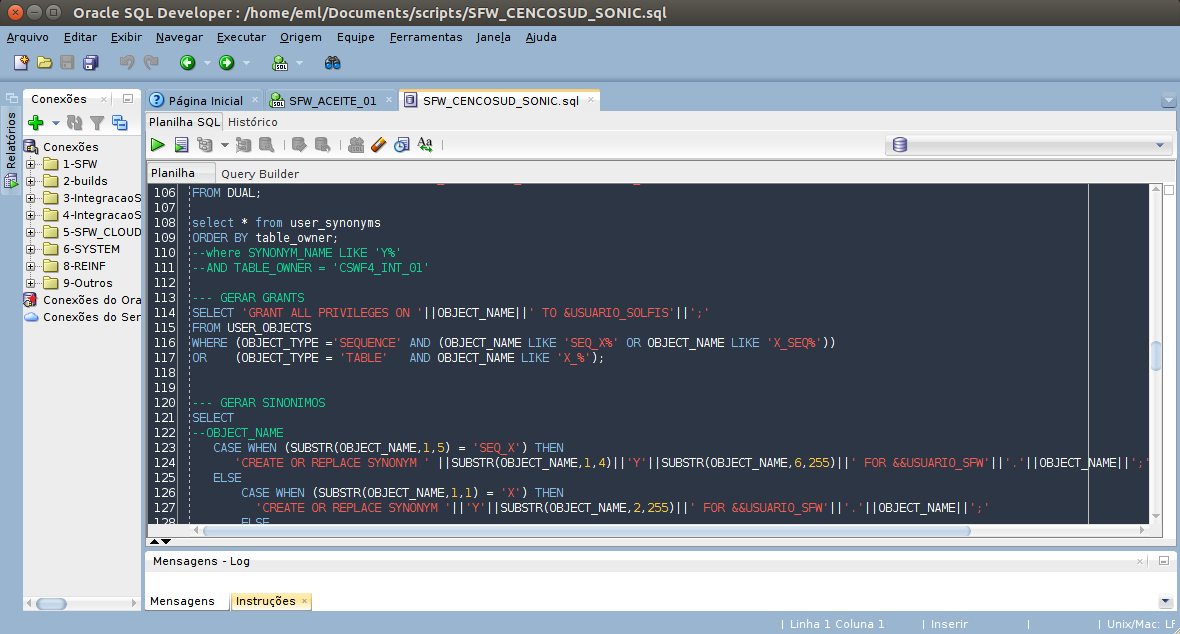Click the green Forward navigation arrow

click(227, 62)
